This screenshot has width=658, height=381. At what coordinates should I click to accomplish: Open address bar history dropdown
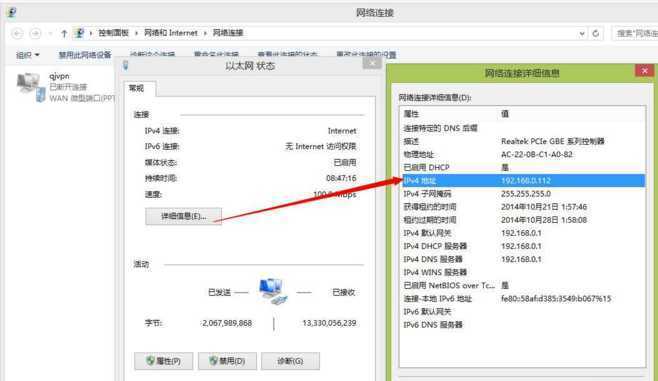click(x=582, y=34)
